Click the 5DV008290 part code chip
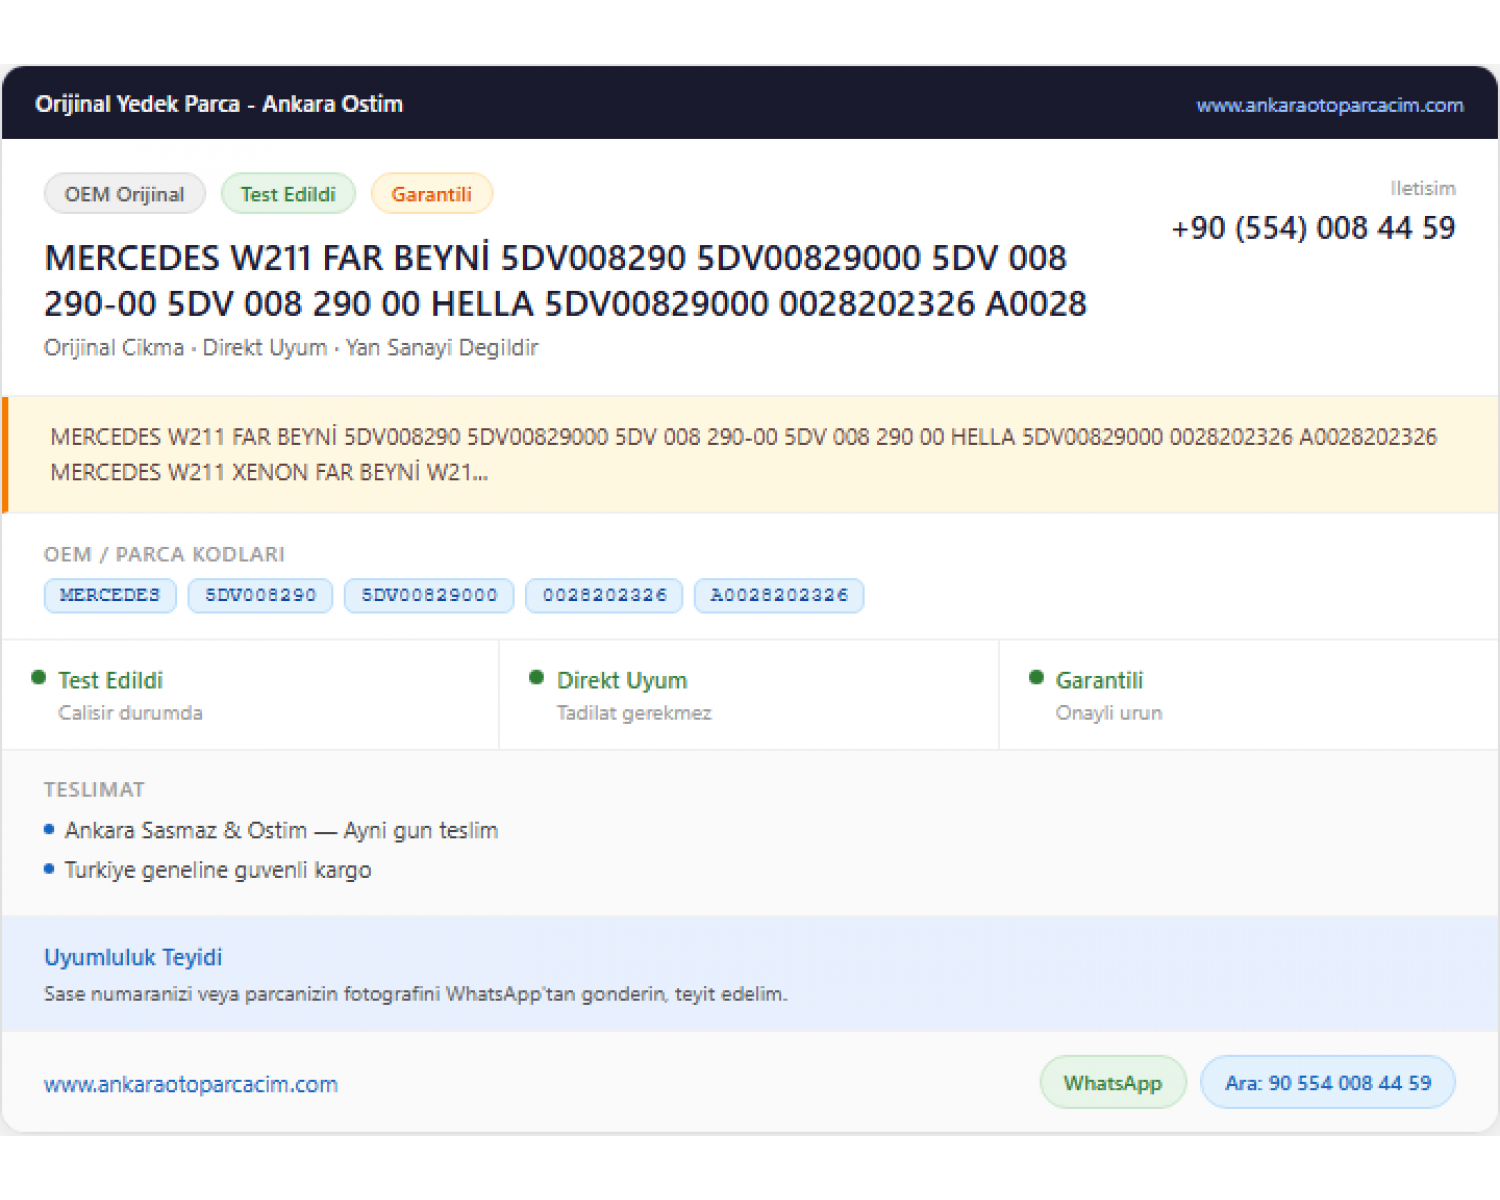The width and height of the screenshot is (1500, 1200). [x=261, y=595]
